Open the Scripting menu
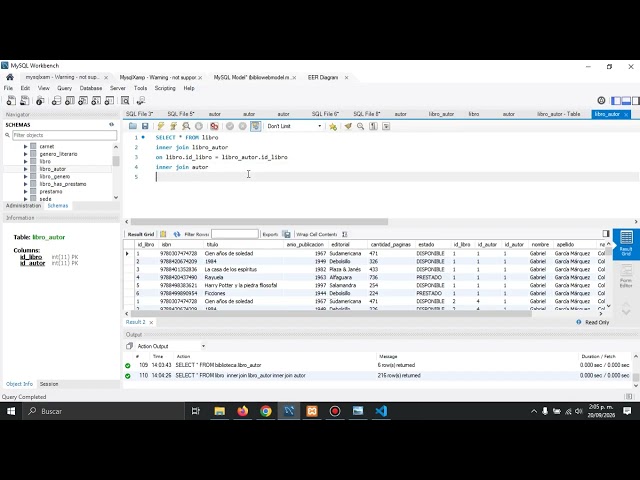Image resolution: width=640 pixels, height=480 pixels. click(165, 88)
